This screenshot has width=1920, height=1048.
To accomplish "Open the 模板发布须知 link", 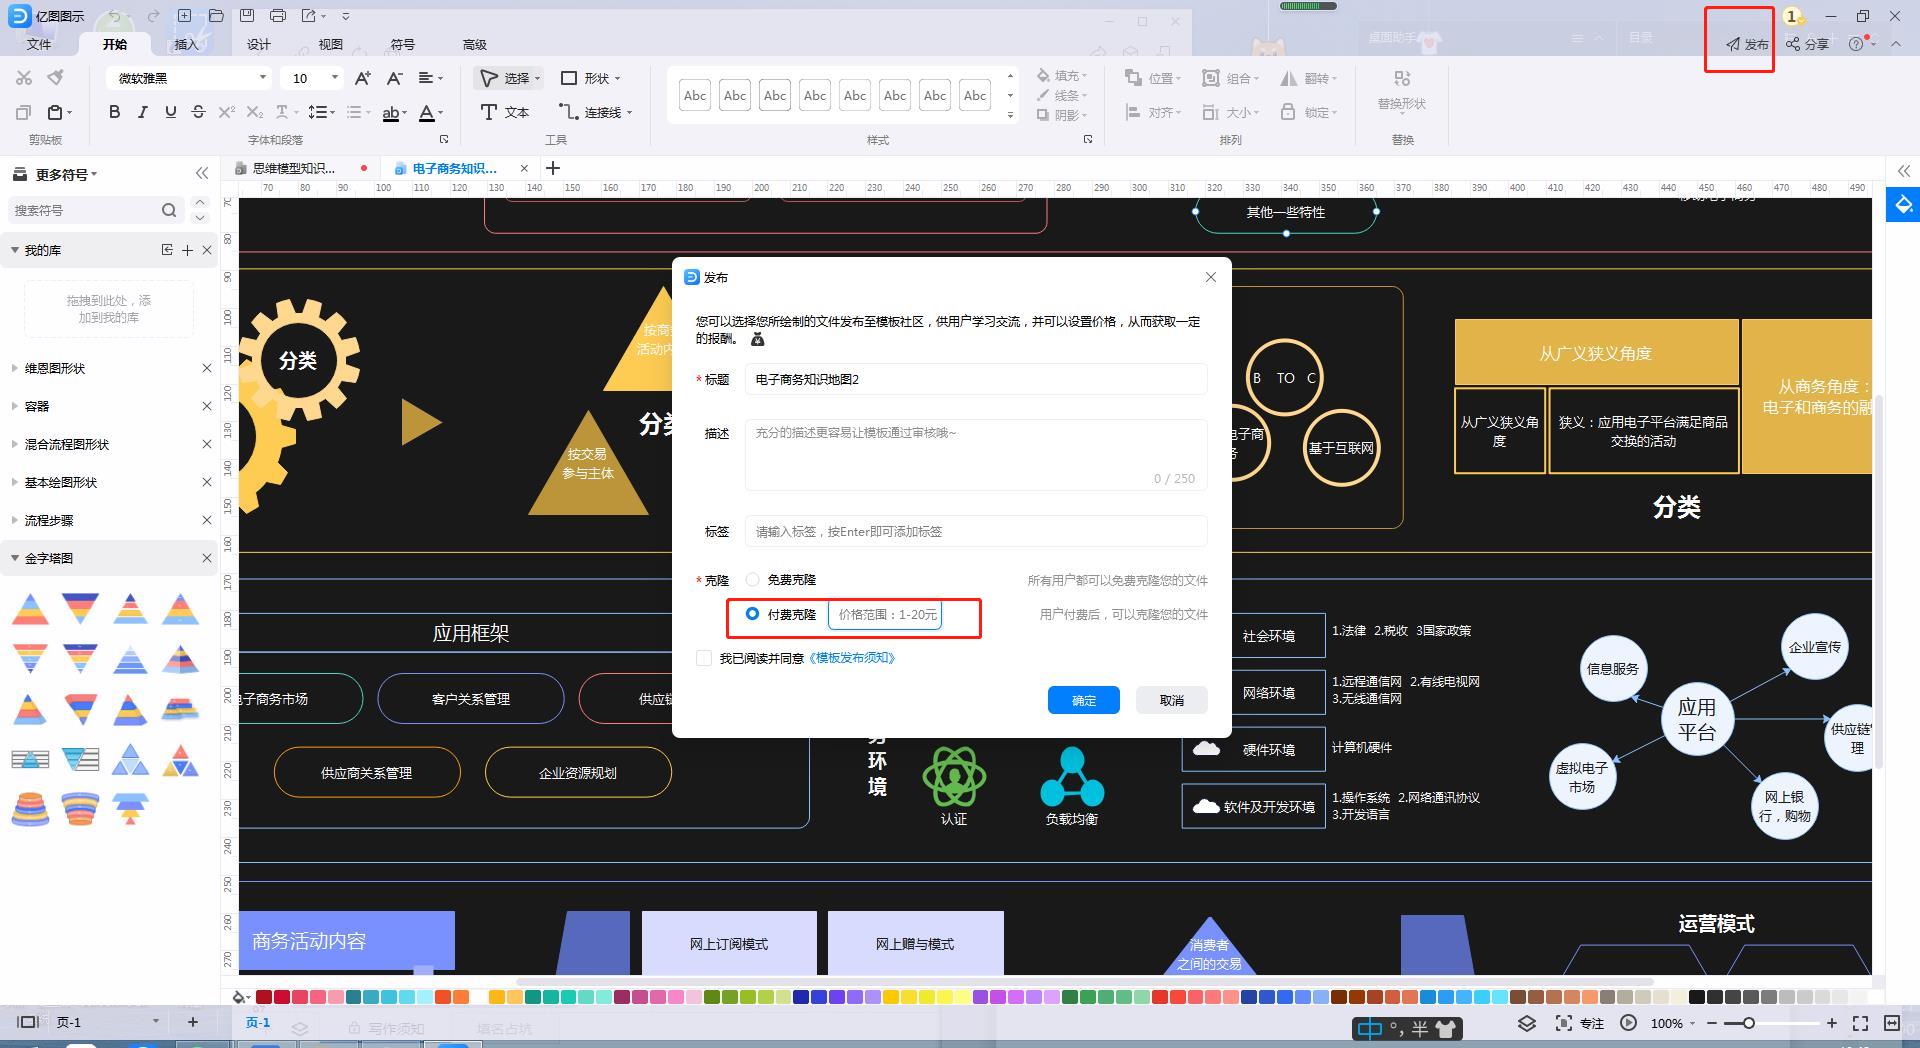I will coord(851,658).
